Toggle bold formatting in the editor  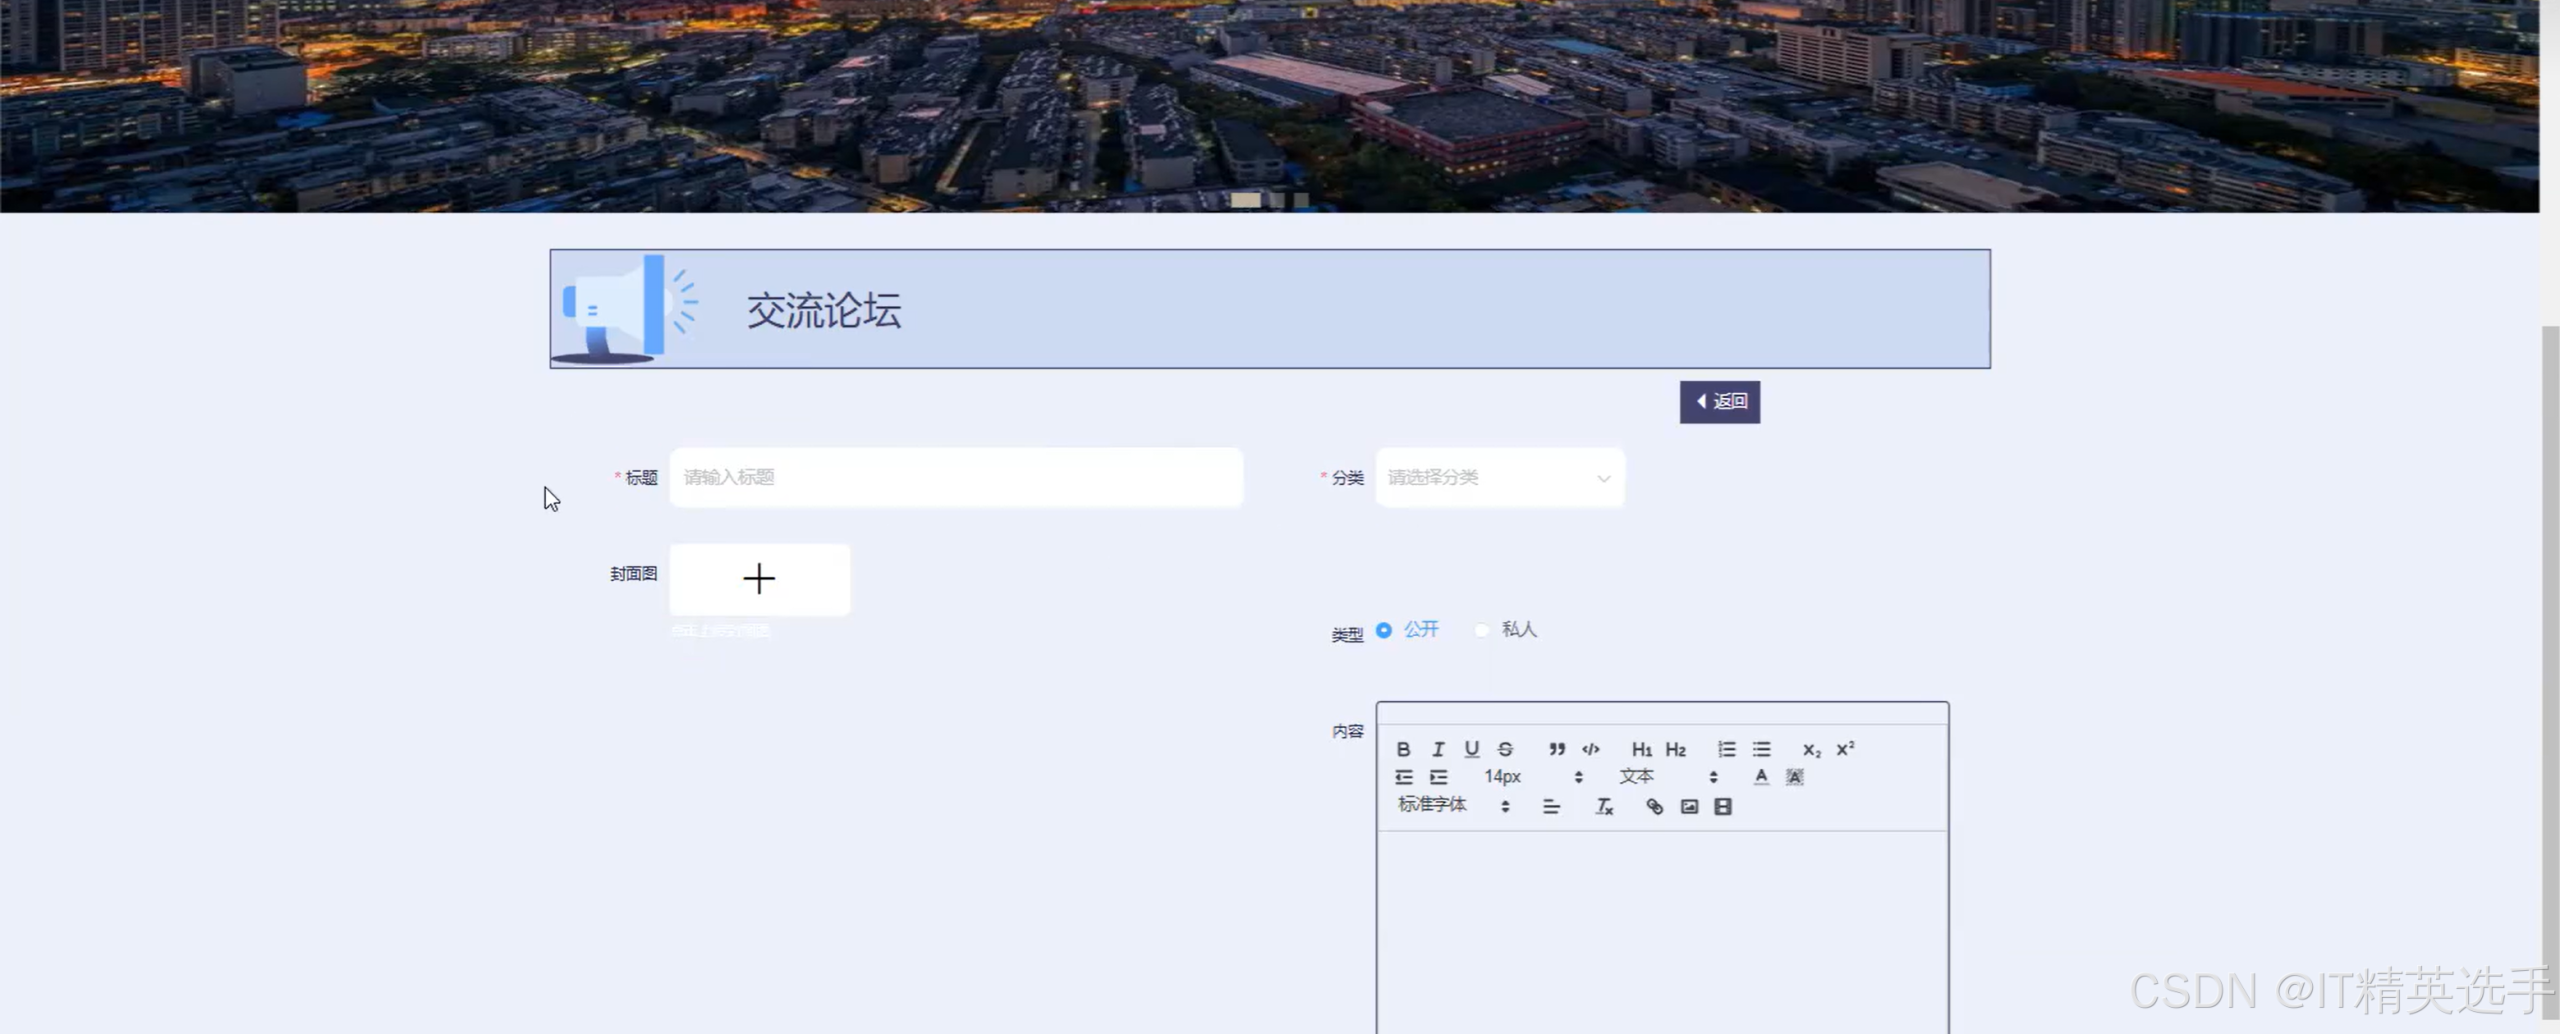point(1403,749)
